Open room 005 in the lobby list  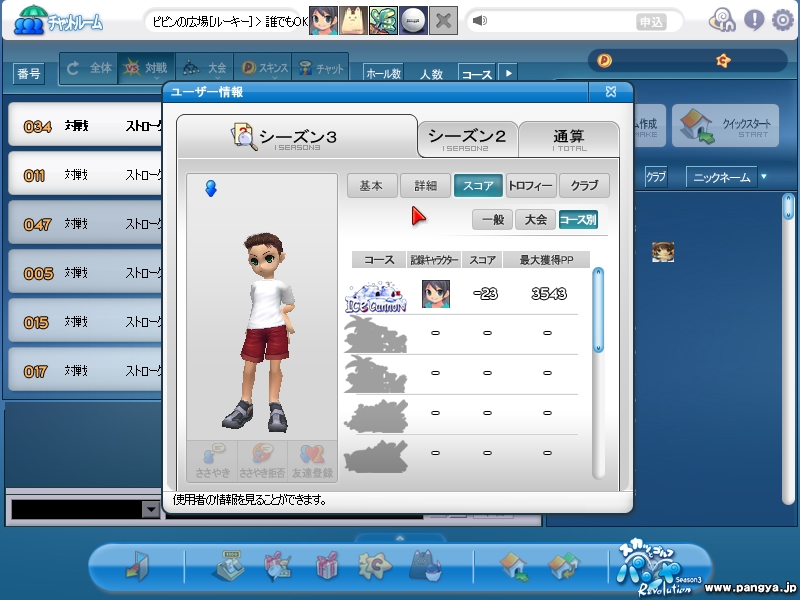coord(85,272)
